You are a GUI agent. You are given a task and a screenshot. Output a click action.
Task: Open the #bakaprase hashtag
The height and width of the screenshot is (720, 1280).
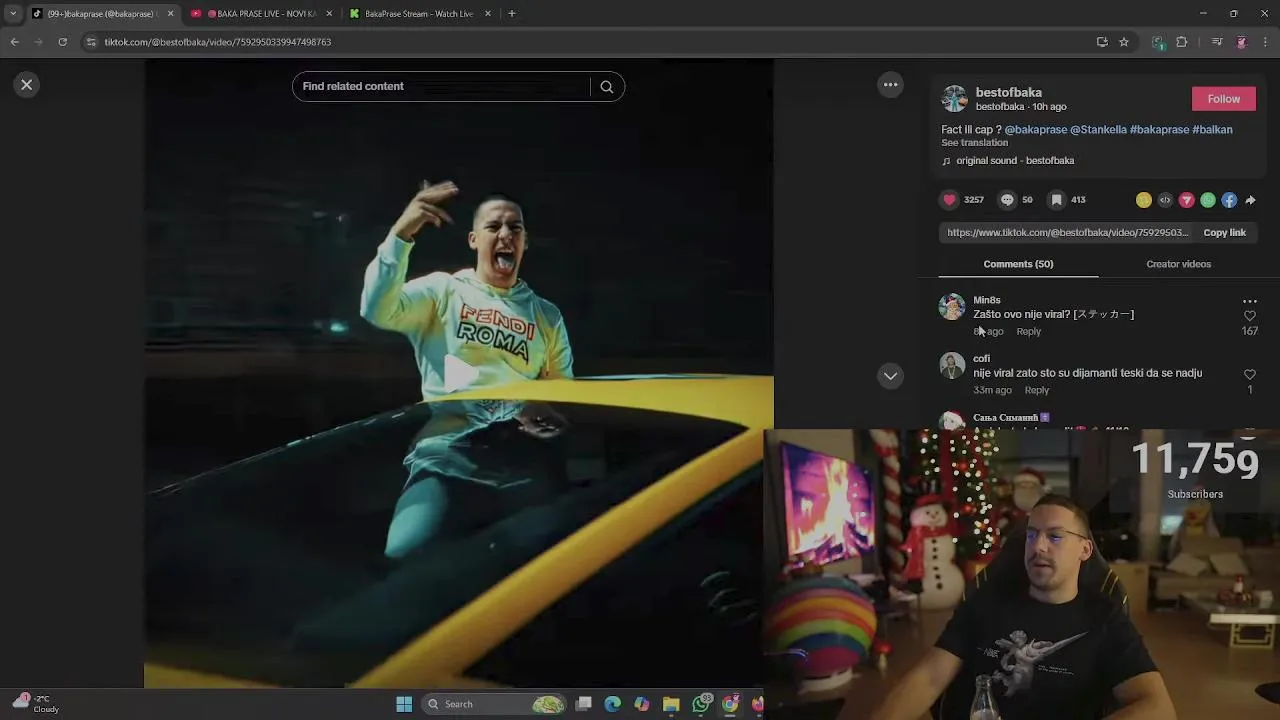pos(1159,130)
